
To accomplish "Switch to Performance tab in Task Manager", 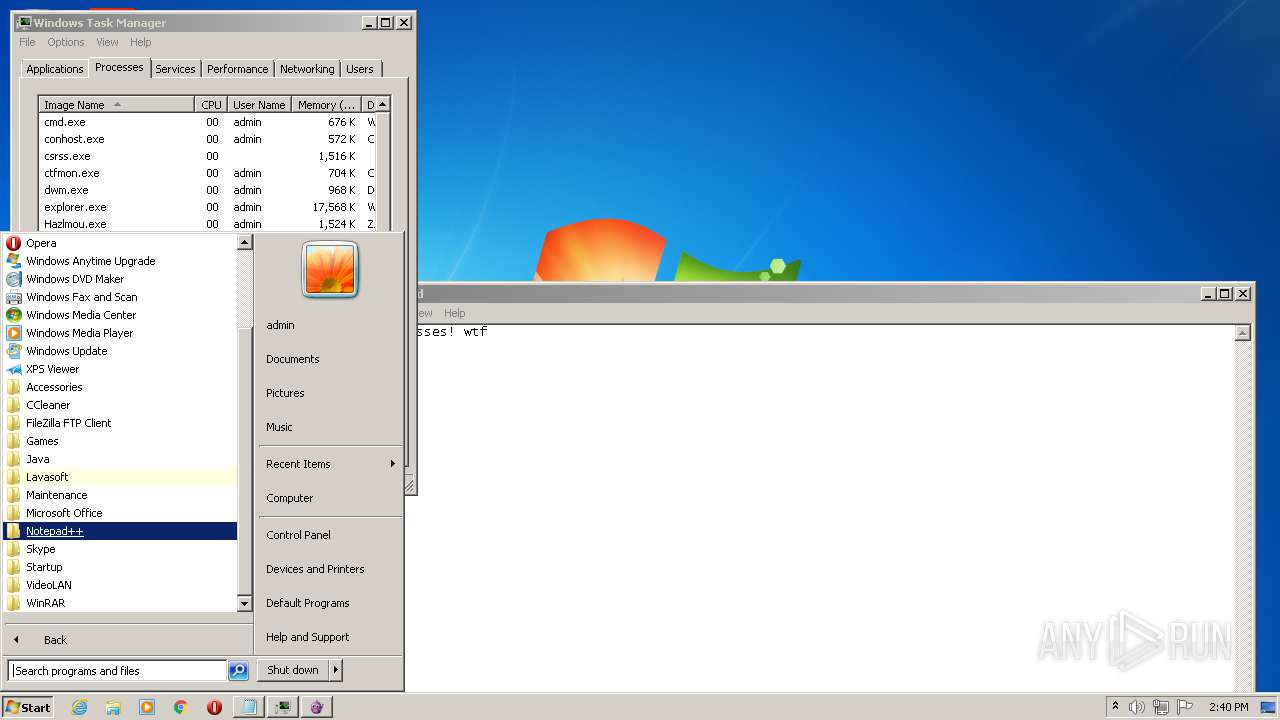I will point(237,69).
